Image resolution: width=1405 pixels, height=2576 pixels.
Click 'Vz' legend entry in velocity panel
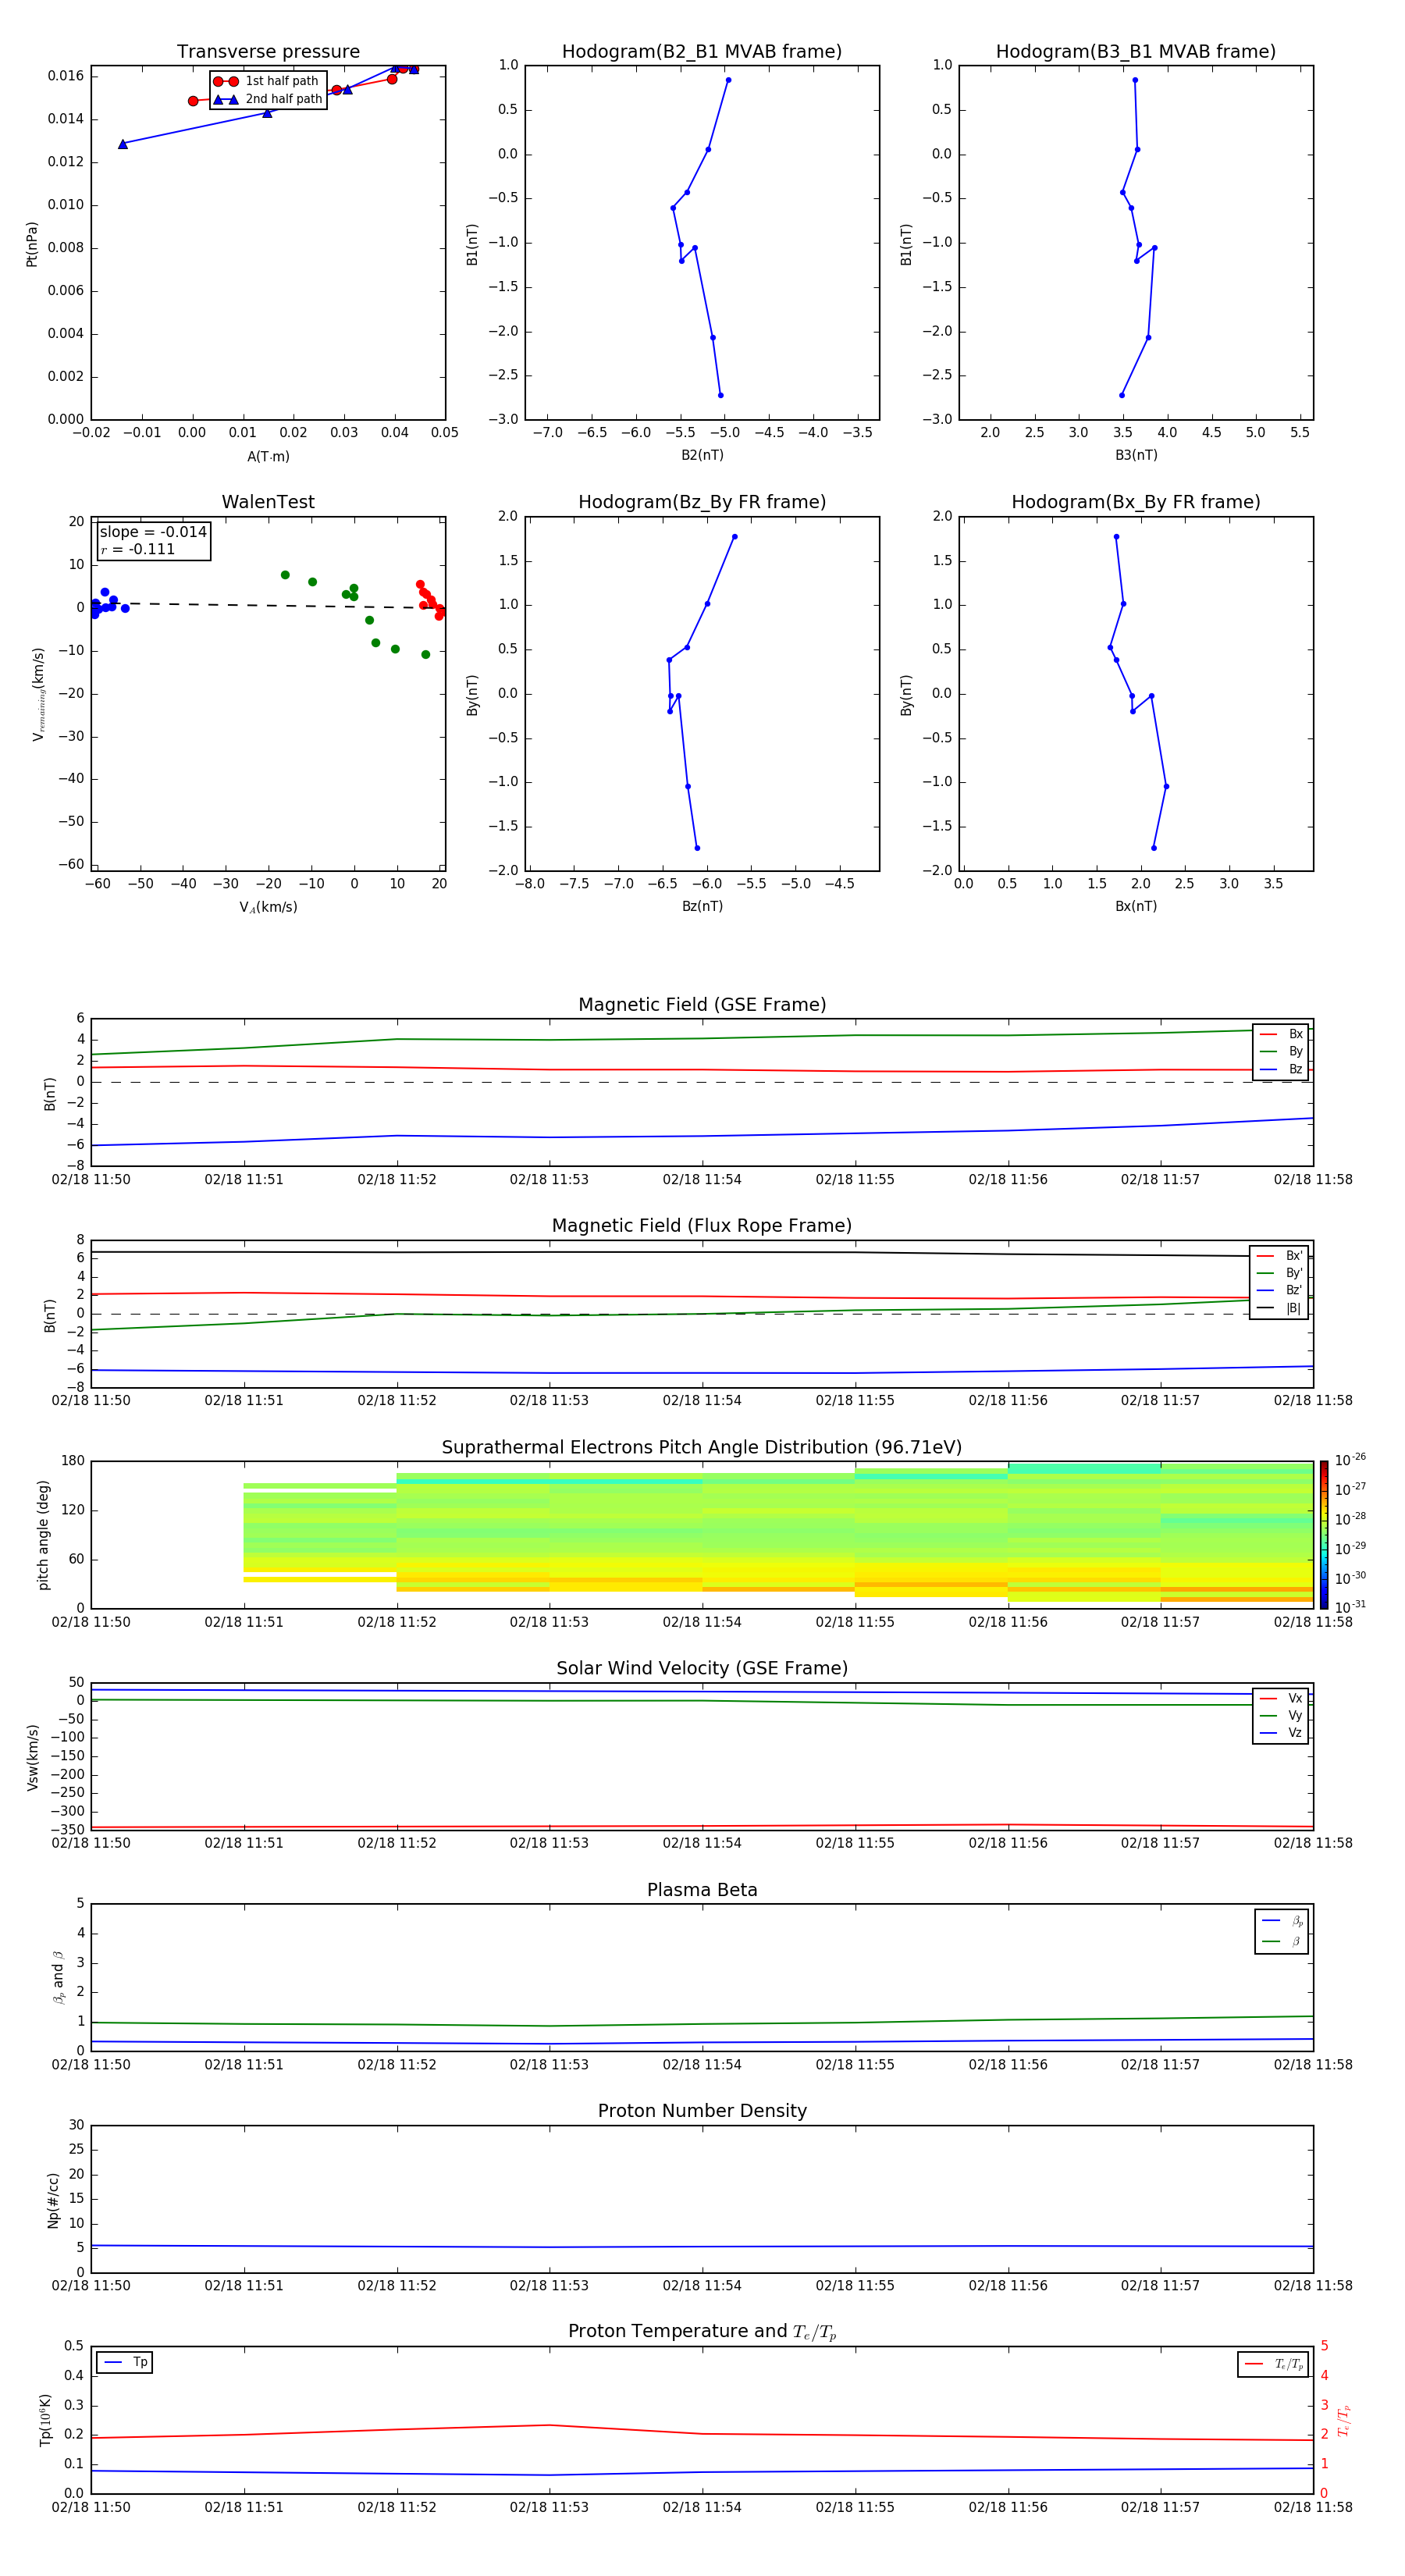pyautogui.click(x=1281, y=1732)
